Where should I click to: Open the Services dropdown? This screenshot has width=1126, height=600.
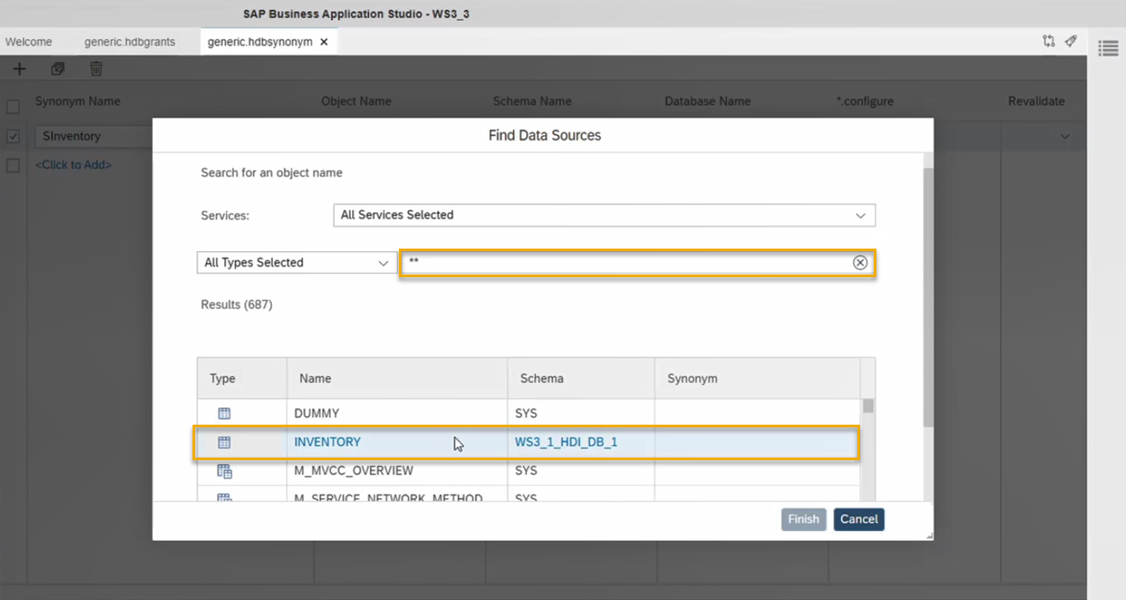[x=604, y=215]
